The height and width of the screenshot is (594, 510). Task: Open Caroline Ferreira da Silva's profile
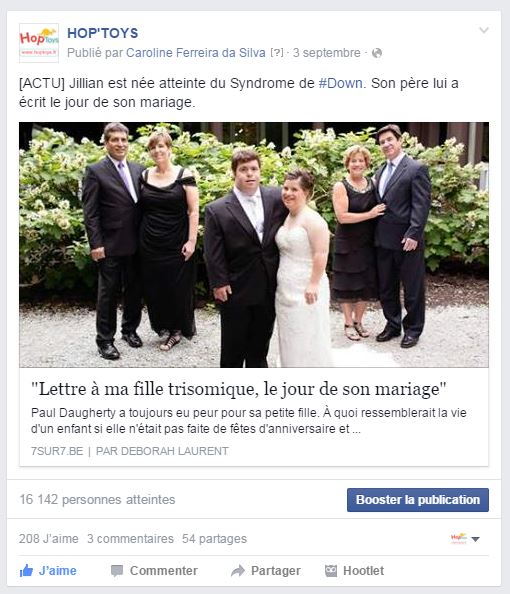pyautogui.click(x=196, y=53)
